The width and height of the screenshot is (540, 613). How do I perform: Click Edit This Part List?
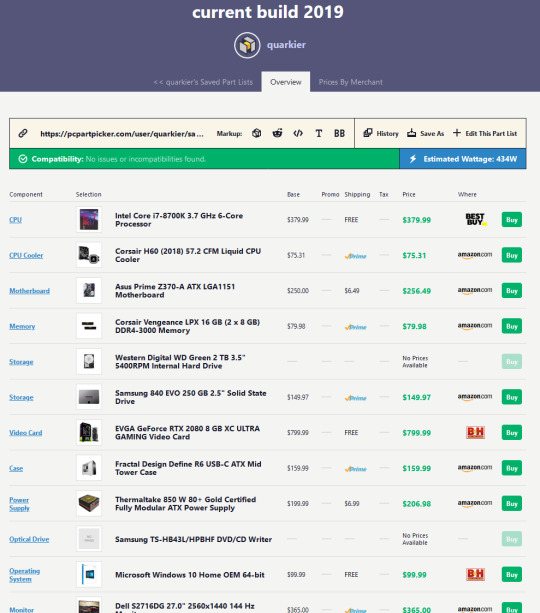pos(485,133)
